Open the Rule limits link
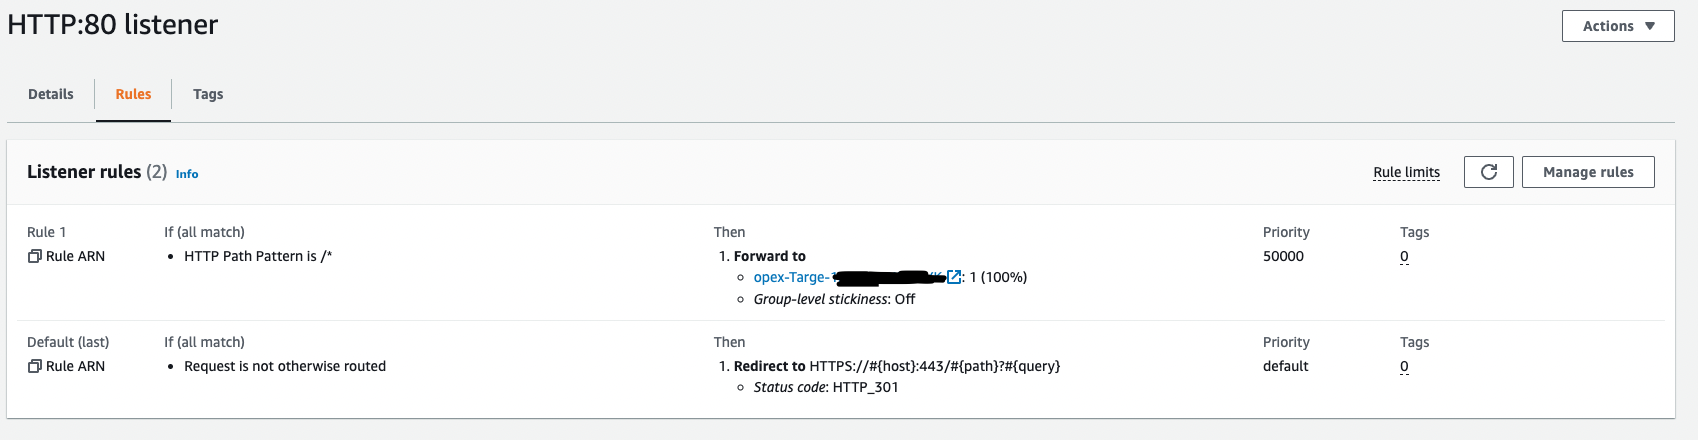 pos(1406,172)
